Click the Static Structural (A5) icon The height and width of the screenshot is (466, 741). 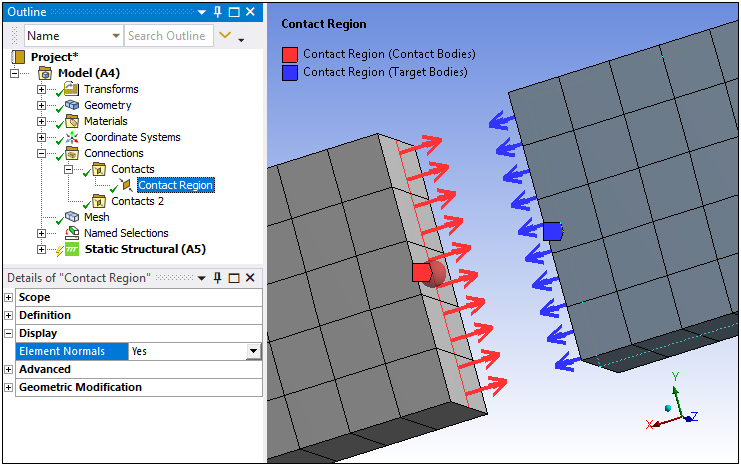pyautogui.click(x=72, y=249)
